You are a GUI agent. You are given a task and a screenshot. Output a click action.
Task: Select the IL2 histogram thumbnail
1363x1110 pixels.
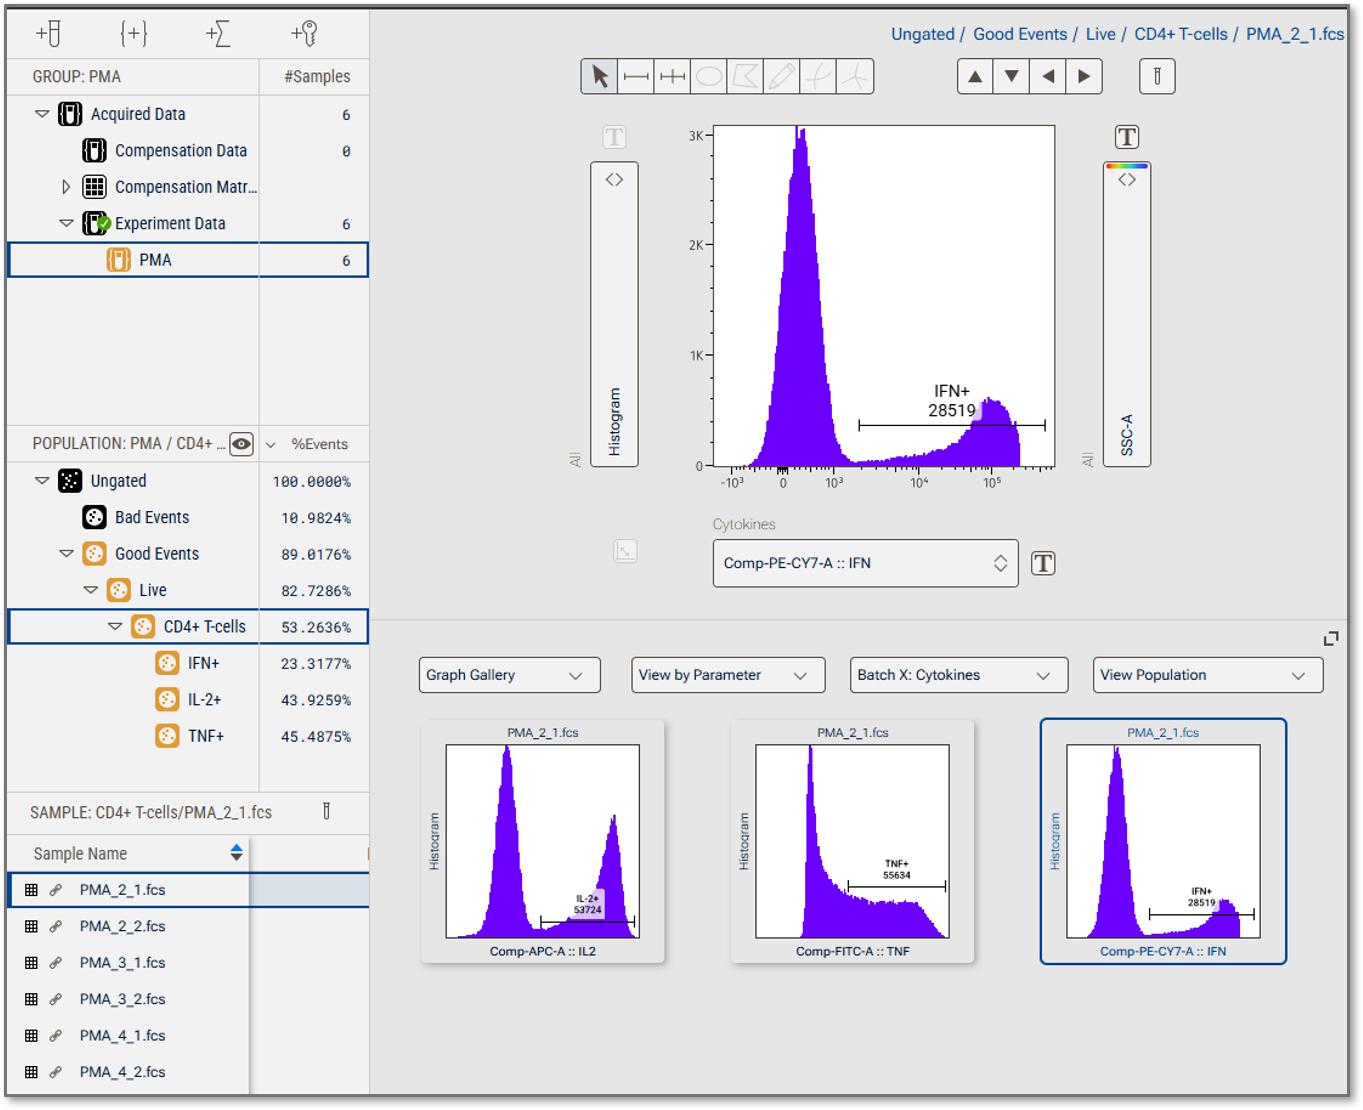(543, 841)
